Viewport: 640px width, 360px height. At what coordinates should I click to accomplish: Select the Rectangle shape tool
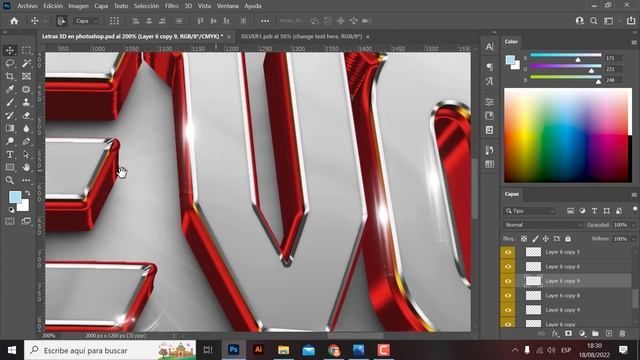(10, 167)
